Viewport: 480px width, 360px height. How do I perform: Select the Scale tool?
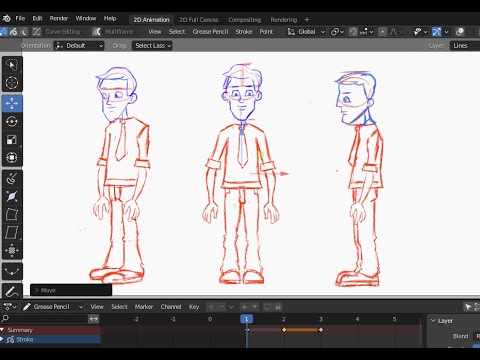[x=12, y=140]
